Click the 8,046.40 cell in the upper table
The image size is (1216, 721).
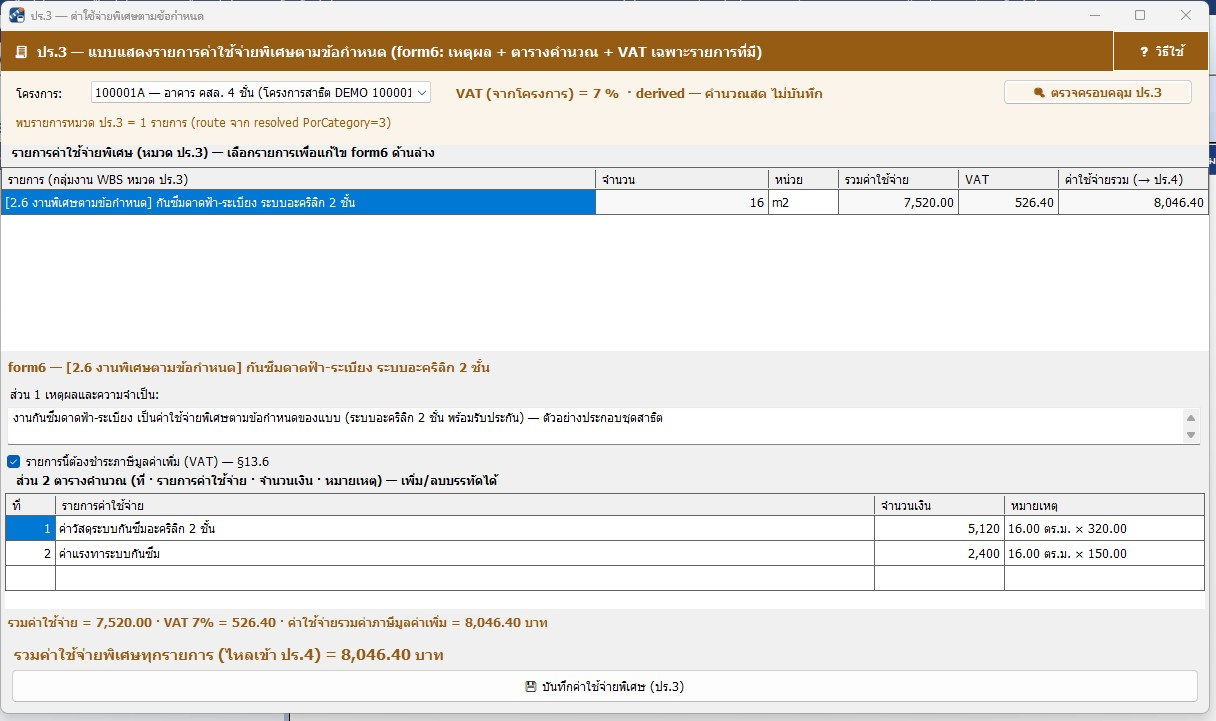coord(1133,203)
